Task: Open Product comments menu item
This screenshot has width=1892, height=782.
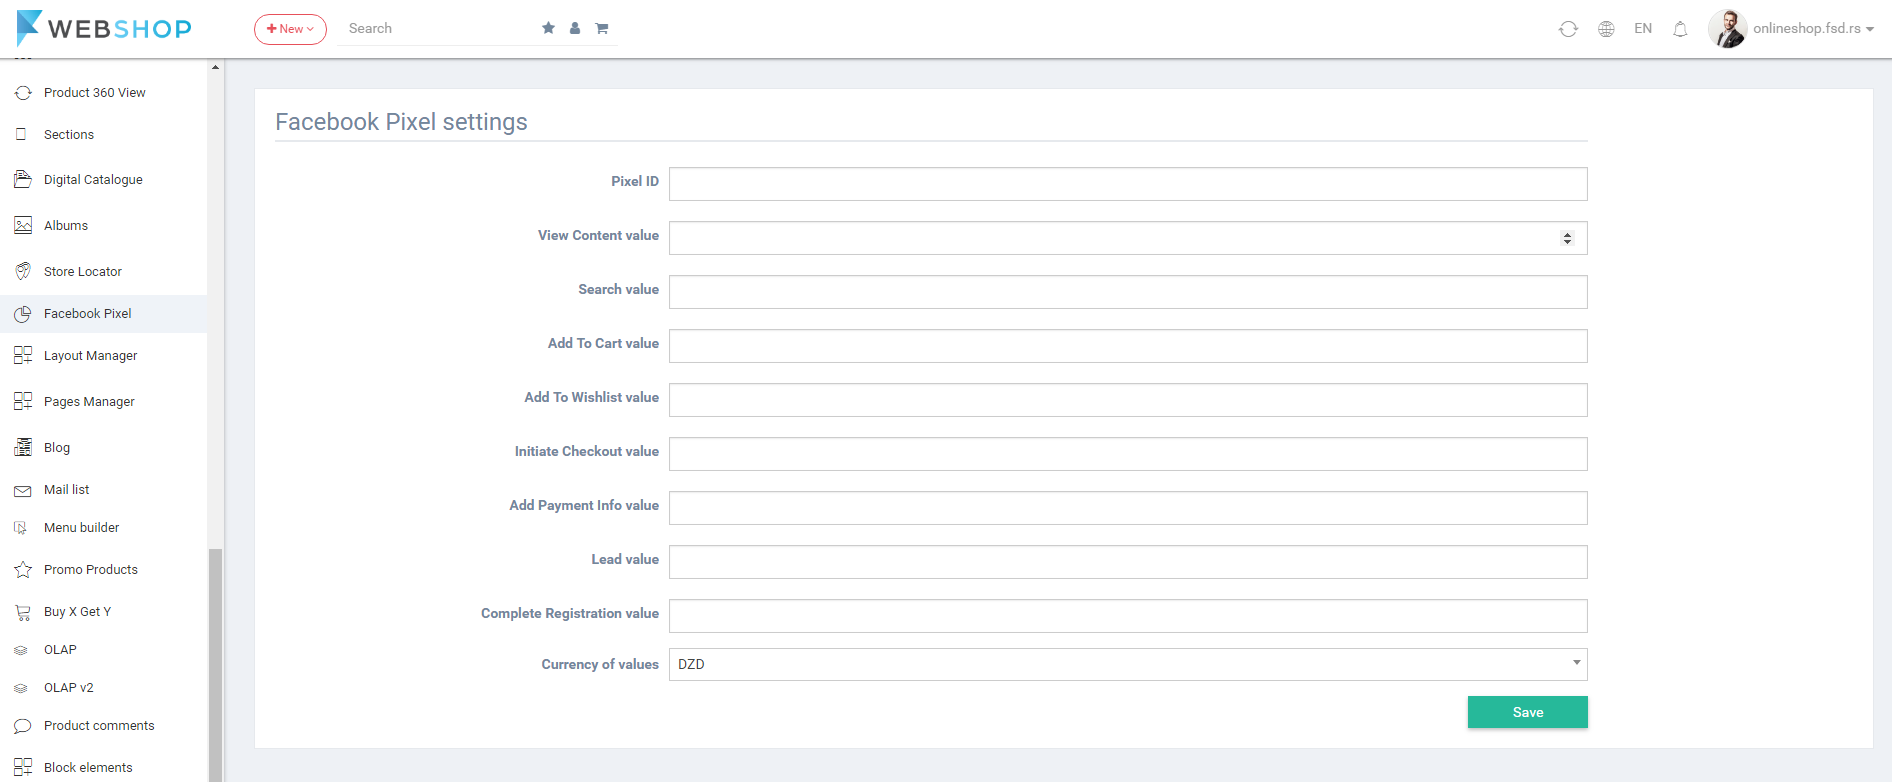Action: [99, 726]
